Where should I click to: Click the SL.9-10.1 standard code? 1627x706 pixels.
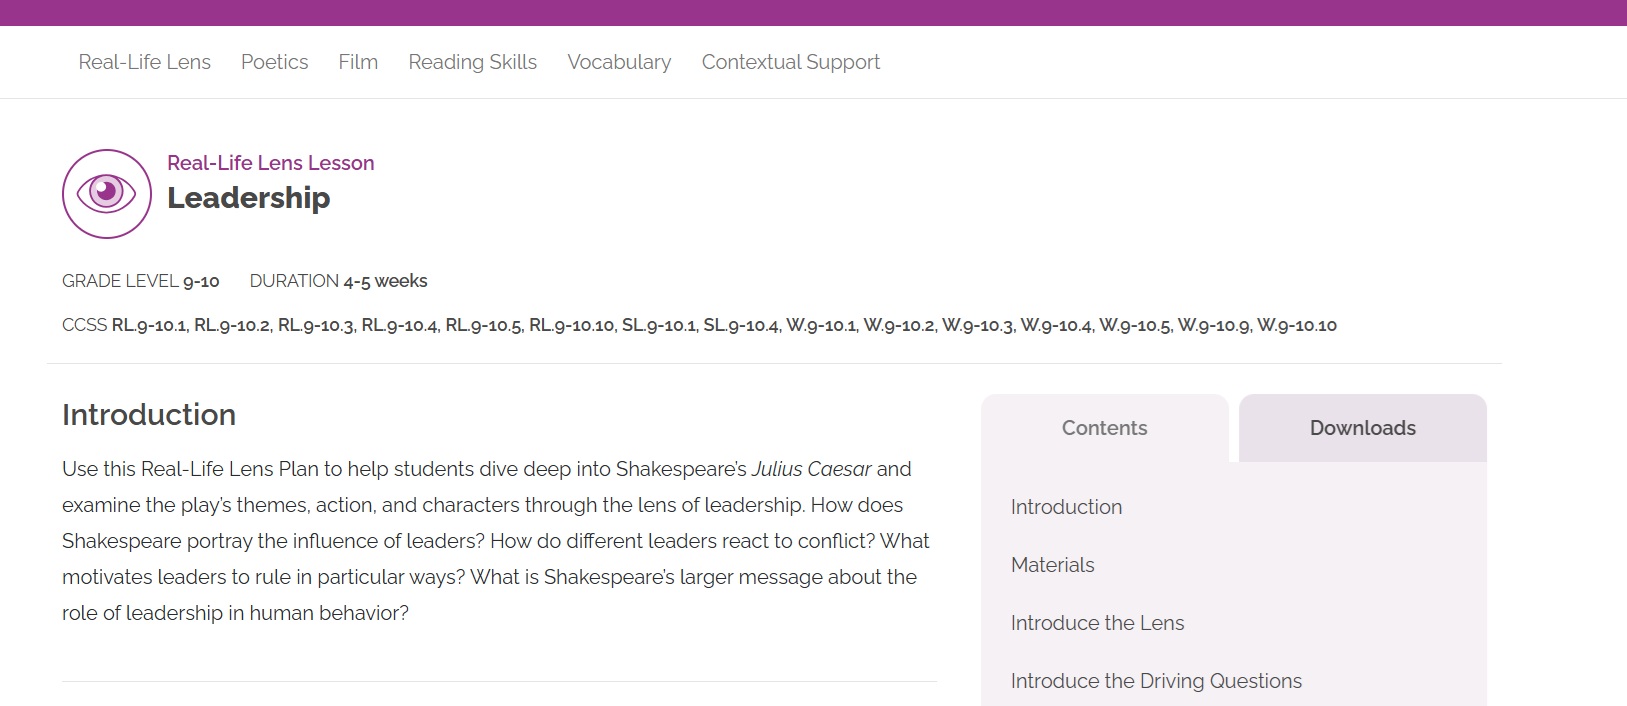tap(659, 325)
